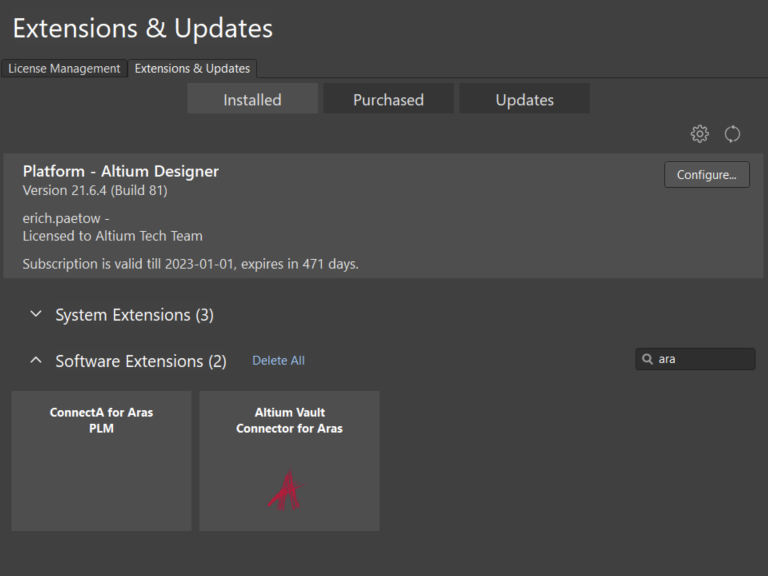
Task: Open the Purchased extensions view
Action: [x=388, y=100]
